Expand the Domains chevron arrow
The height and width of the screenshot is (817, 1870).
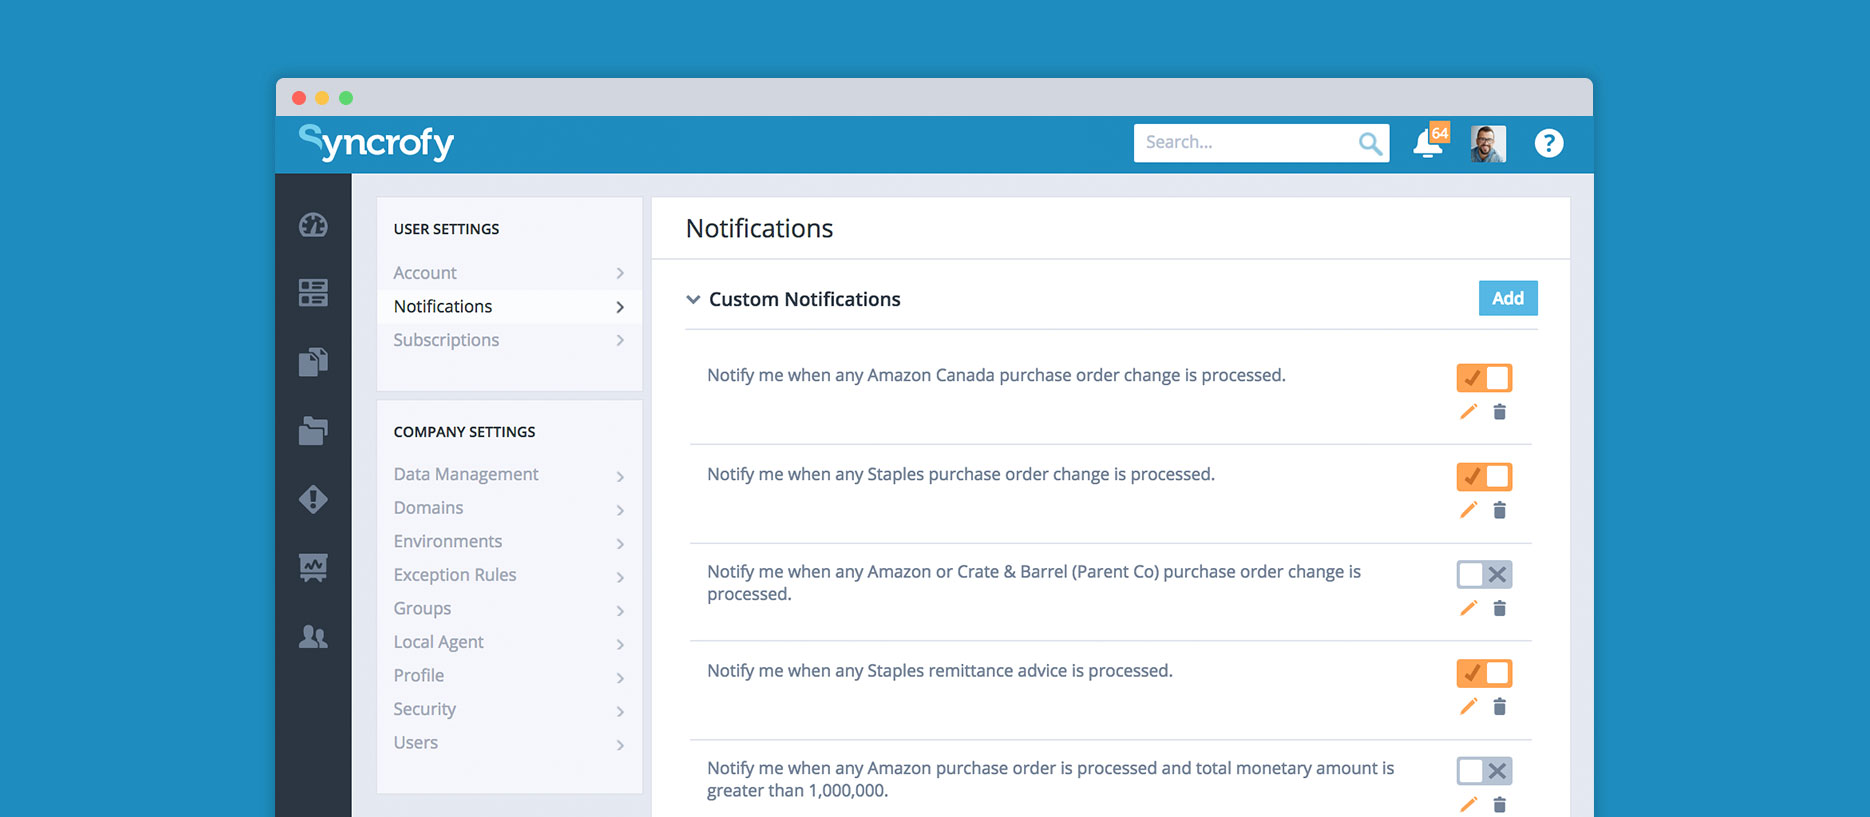pos(620,510)
